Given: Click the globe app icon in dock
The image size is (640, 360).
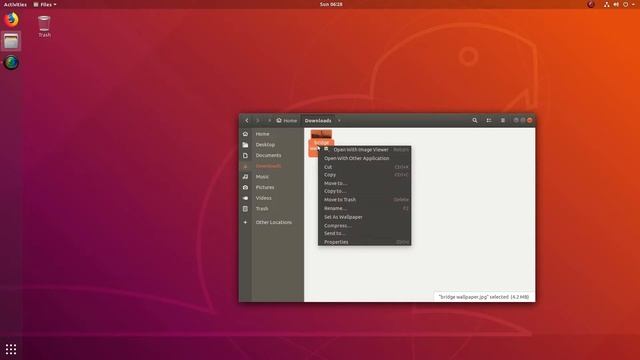Looking at the screenshot, I should point(11,62).
